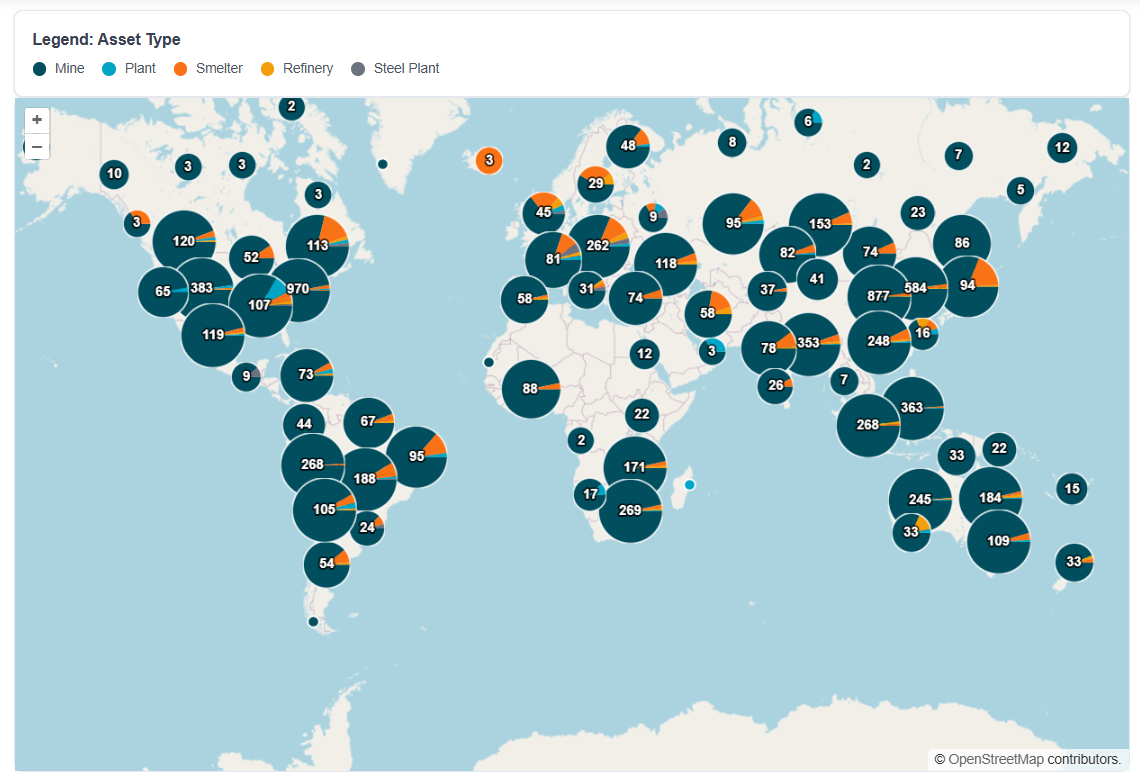Open the 268 cluster in Peru

313,465
